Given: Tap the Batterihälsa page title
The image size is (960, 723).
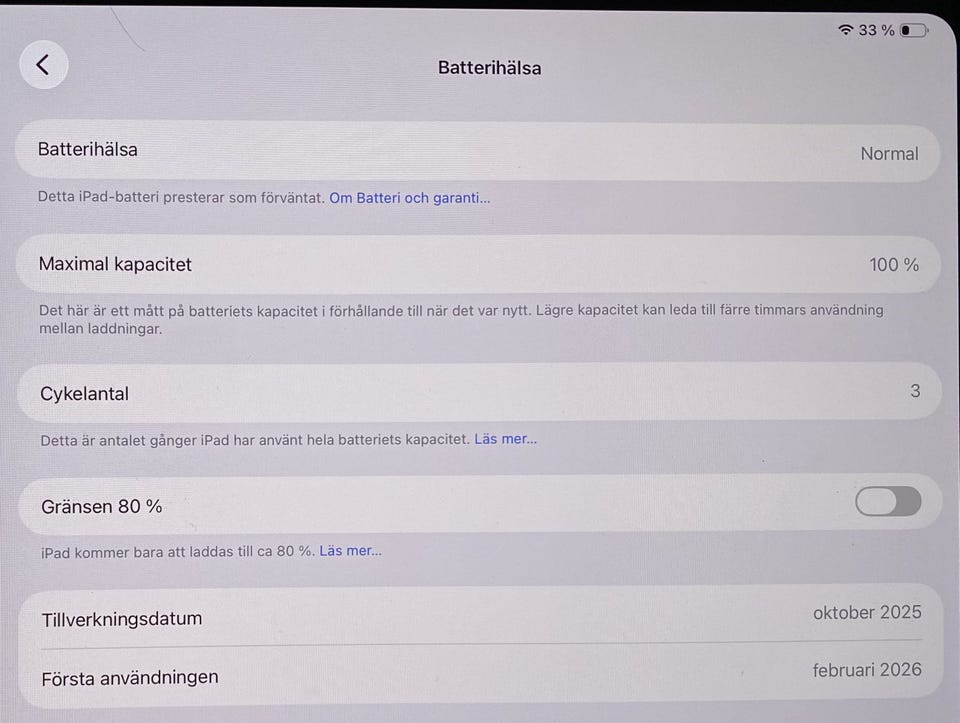Looking at the screenshot, I should [x=490, y=68].
